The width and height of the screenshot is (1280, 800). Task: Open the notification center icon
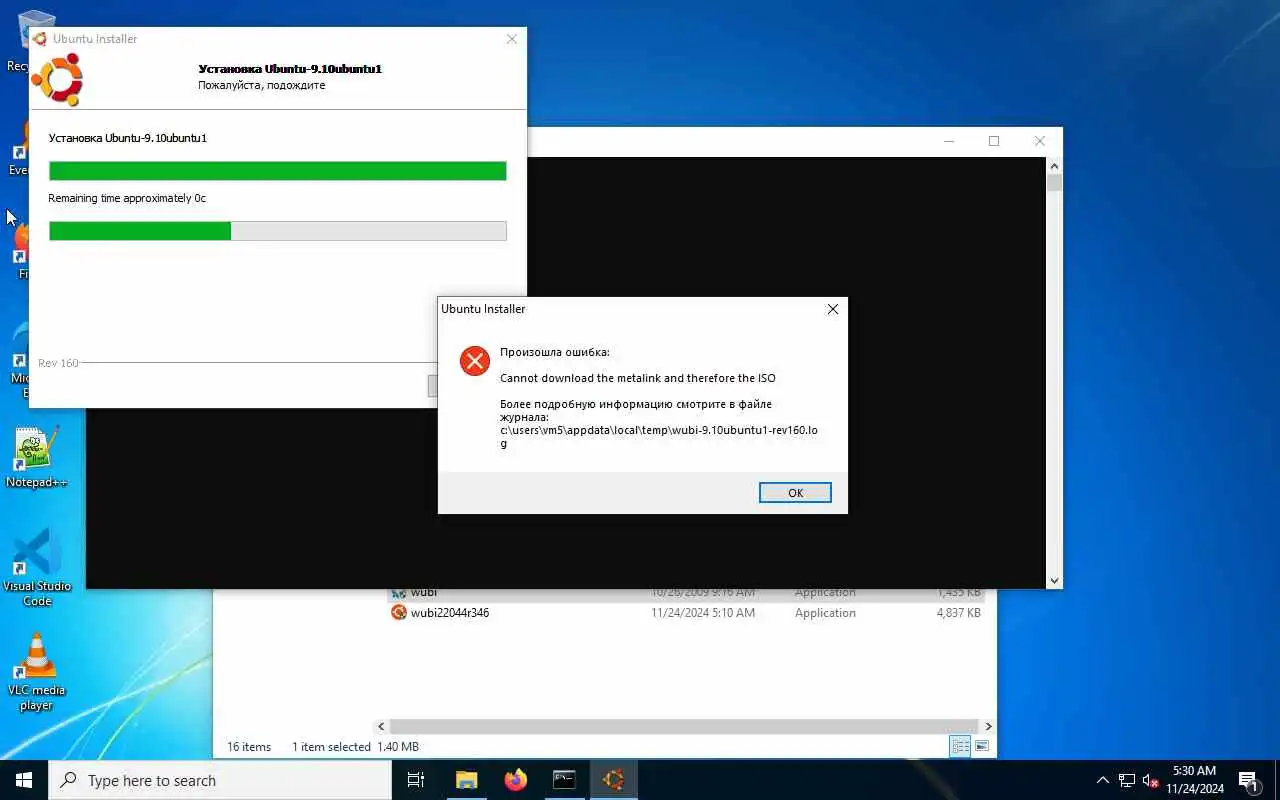pos(1249,780)
